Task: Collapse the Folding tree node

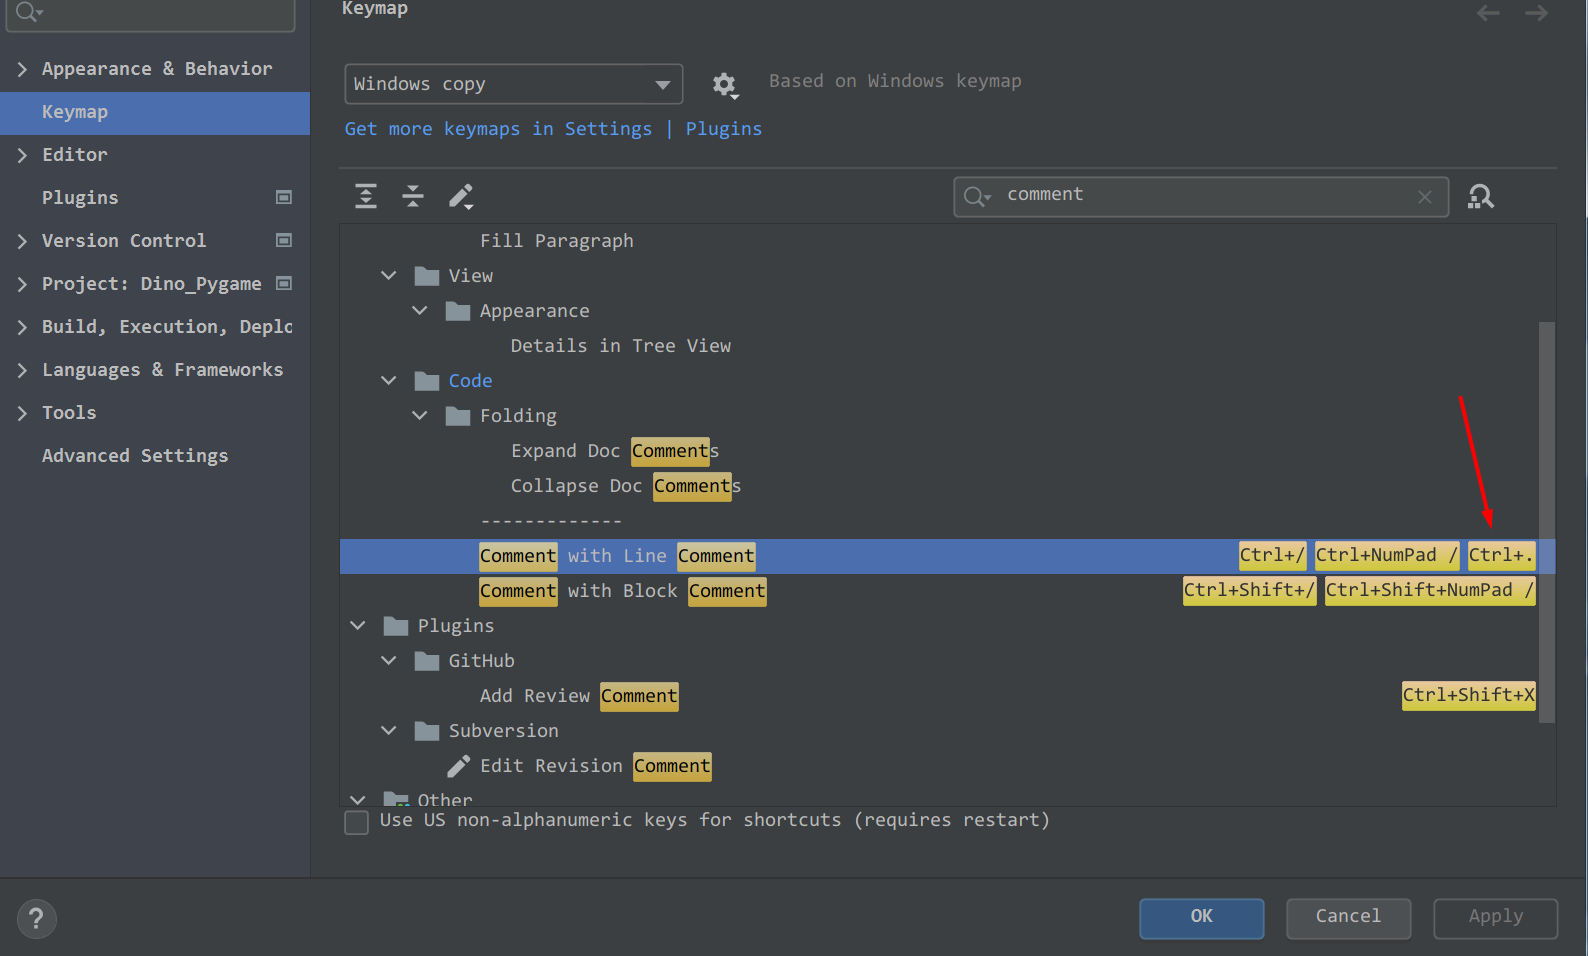Action: tap(420, 415)
